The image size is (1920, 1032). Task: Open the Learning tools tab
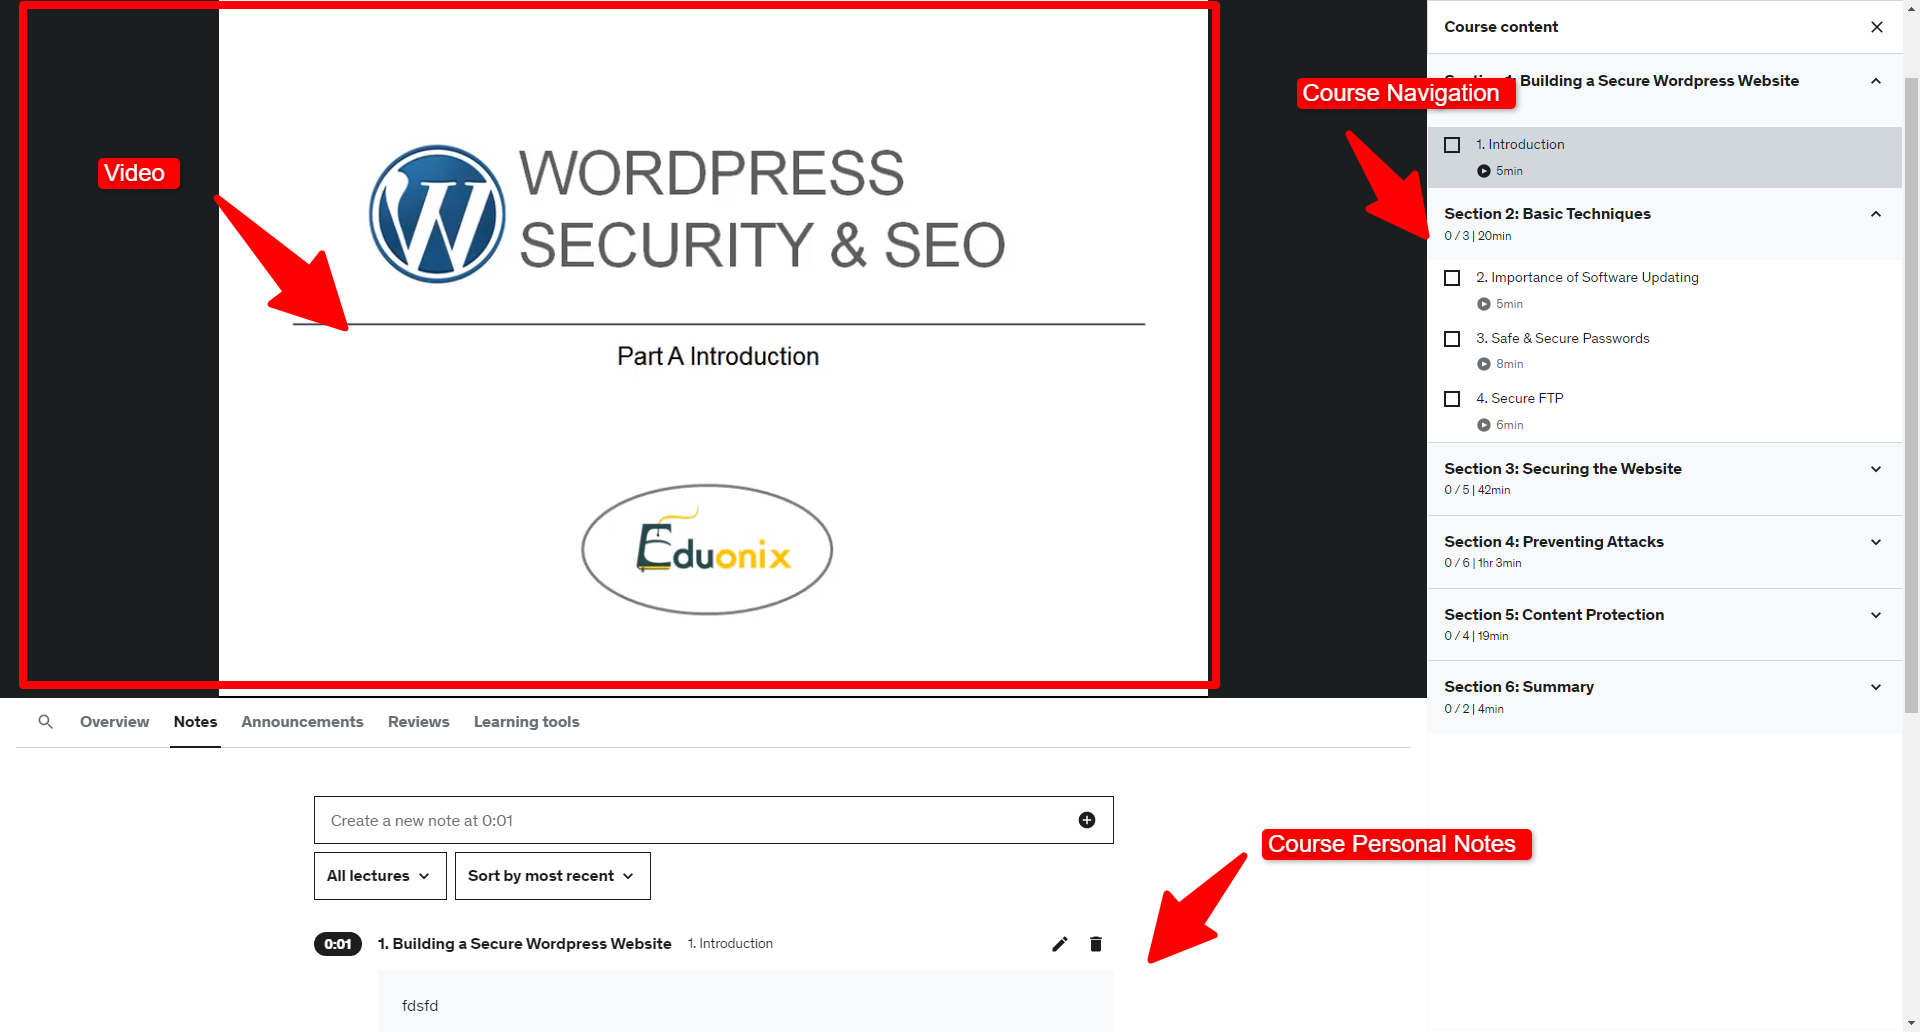click(526, 722)
